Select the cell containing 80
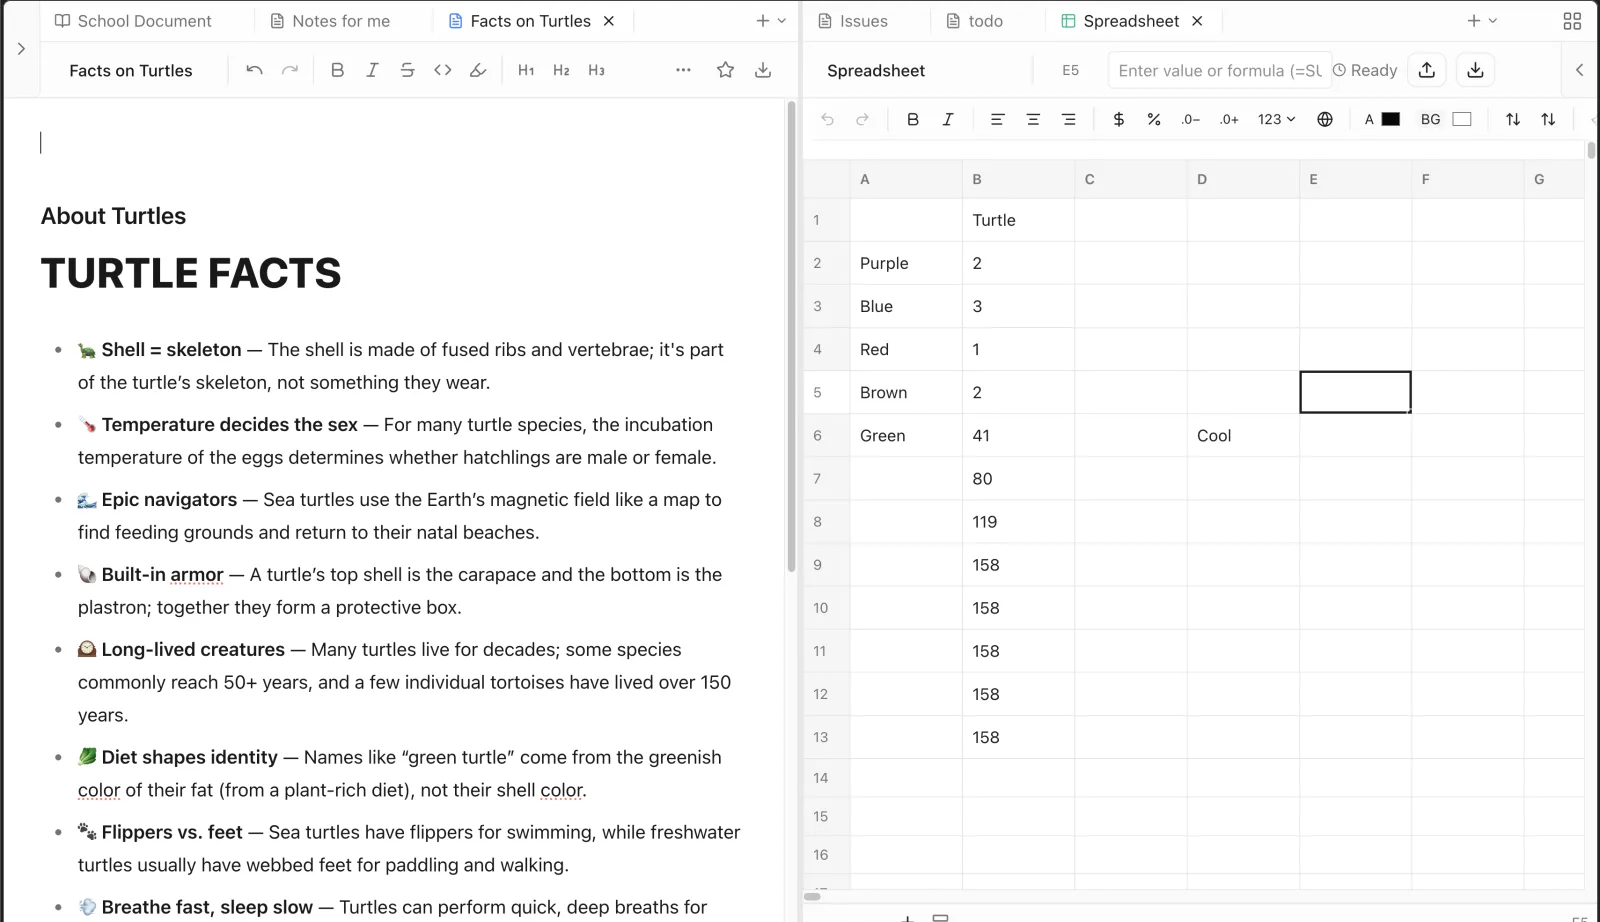1600x922 pixels. click(x=1018, y=479)
